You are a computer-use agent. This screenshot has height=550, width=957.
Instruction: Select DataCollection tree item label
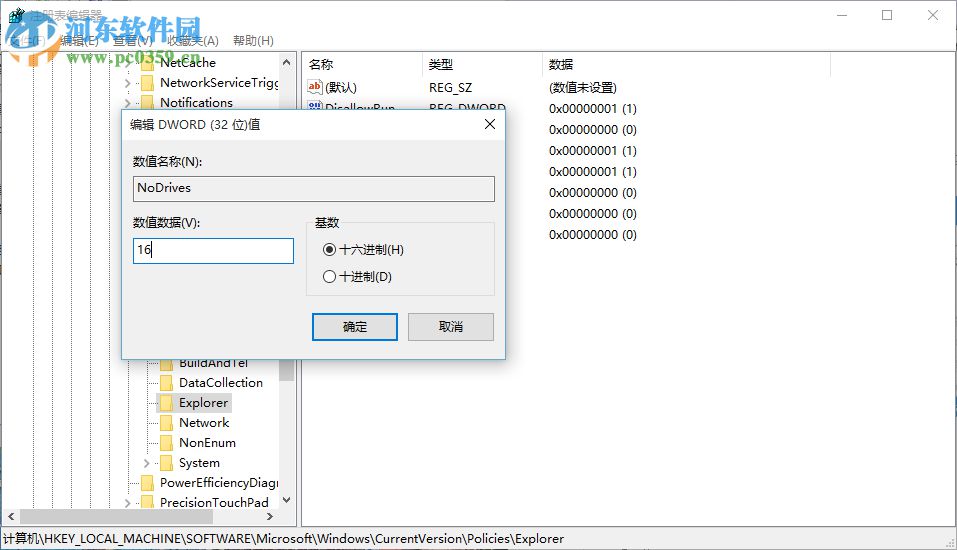coord(221,383)
